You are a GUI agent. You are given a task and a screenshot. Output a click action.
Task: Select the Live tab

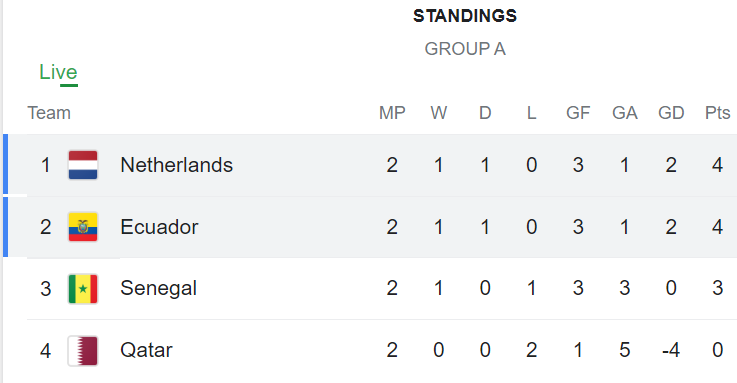click(58, 72)
